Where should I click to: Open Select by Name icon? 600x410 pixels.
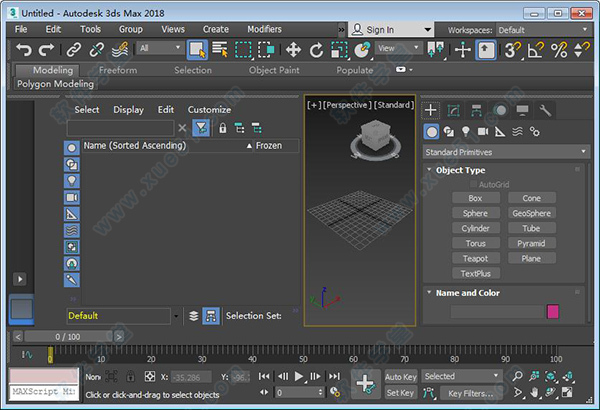(220, 50)
